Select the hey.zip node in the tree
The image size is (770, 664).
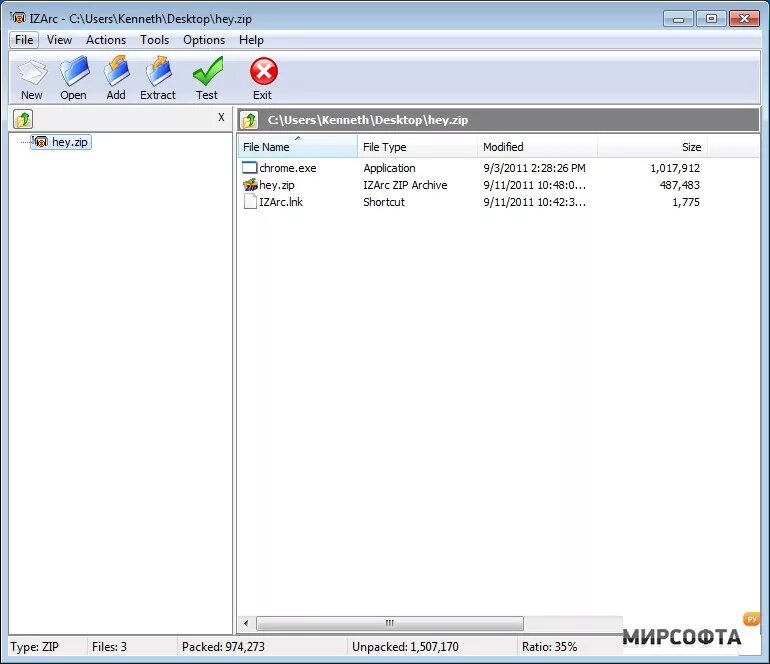coord(61,142)
